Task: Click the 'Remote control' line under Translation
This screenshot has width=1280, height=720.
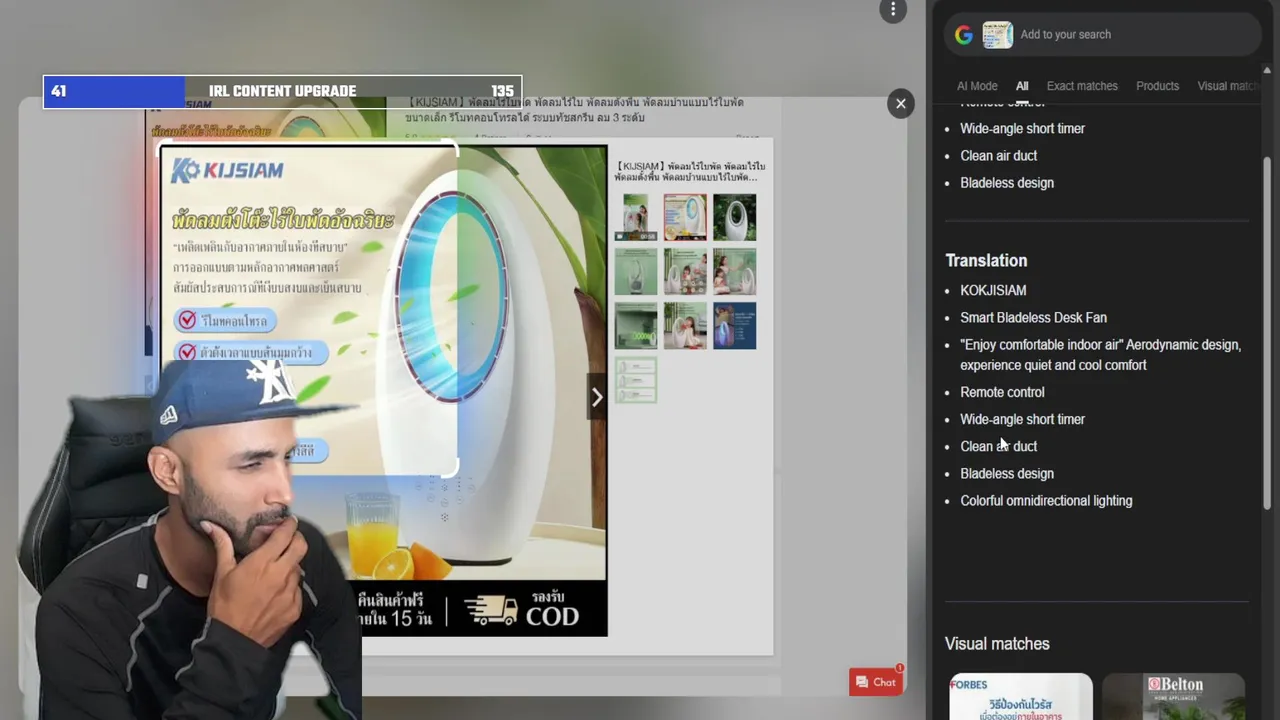Action: coord(1002,392)
